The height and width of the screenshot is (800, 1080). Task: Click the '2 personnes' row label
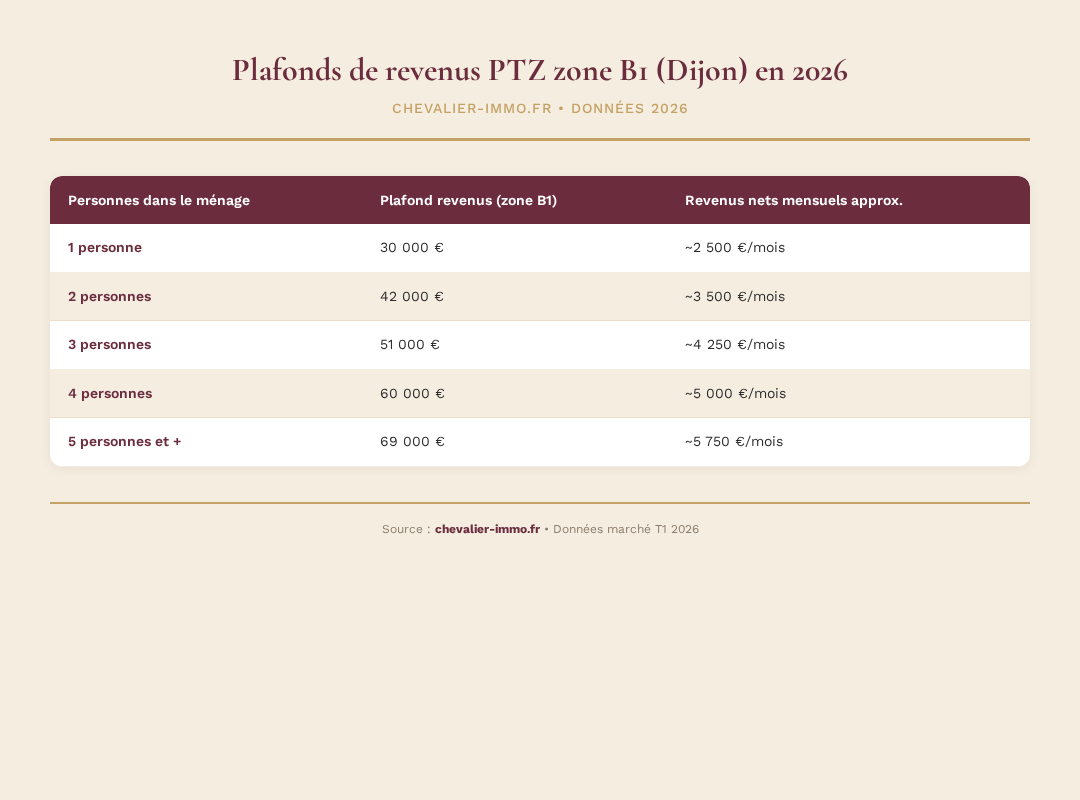110,297
